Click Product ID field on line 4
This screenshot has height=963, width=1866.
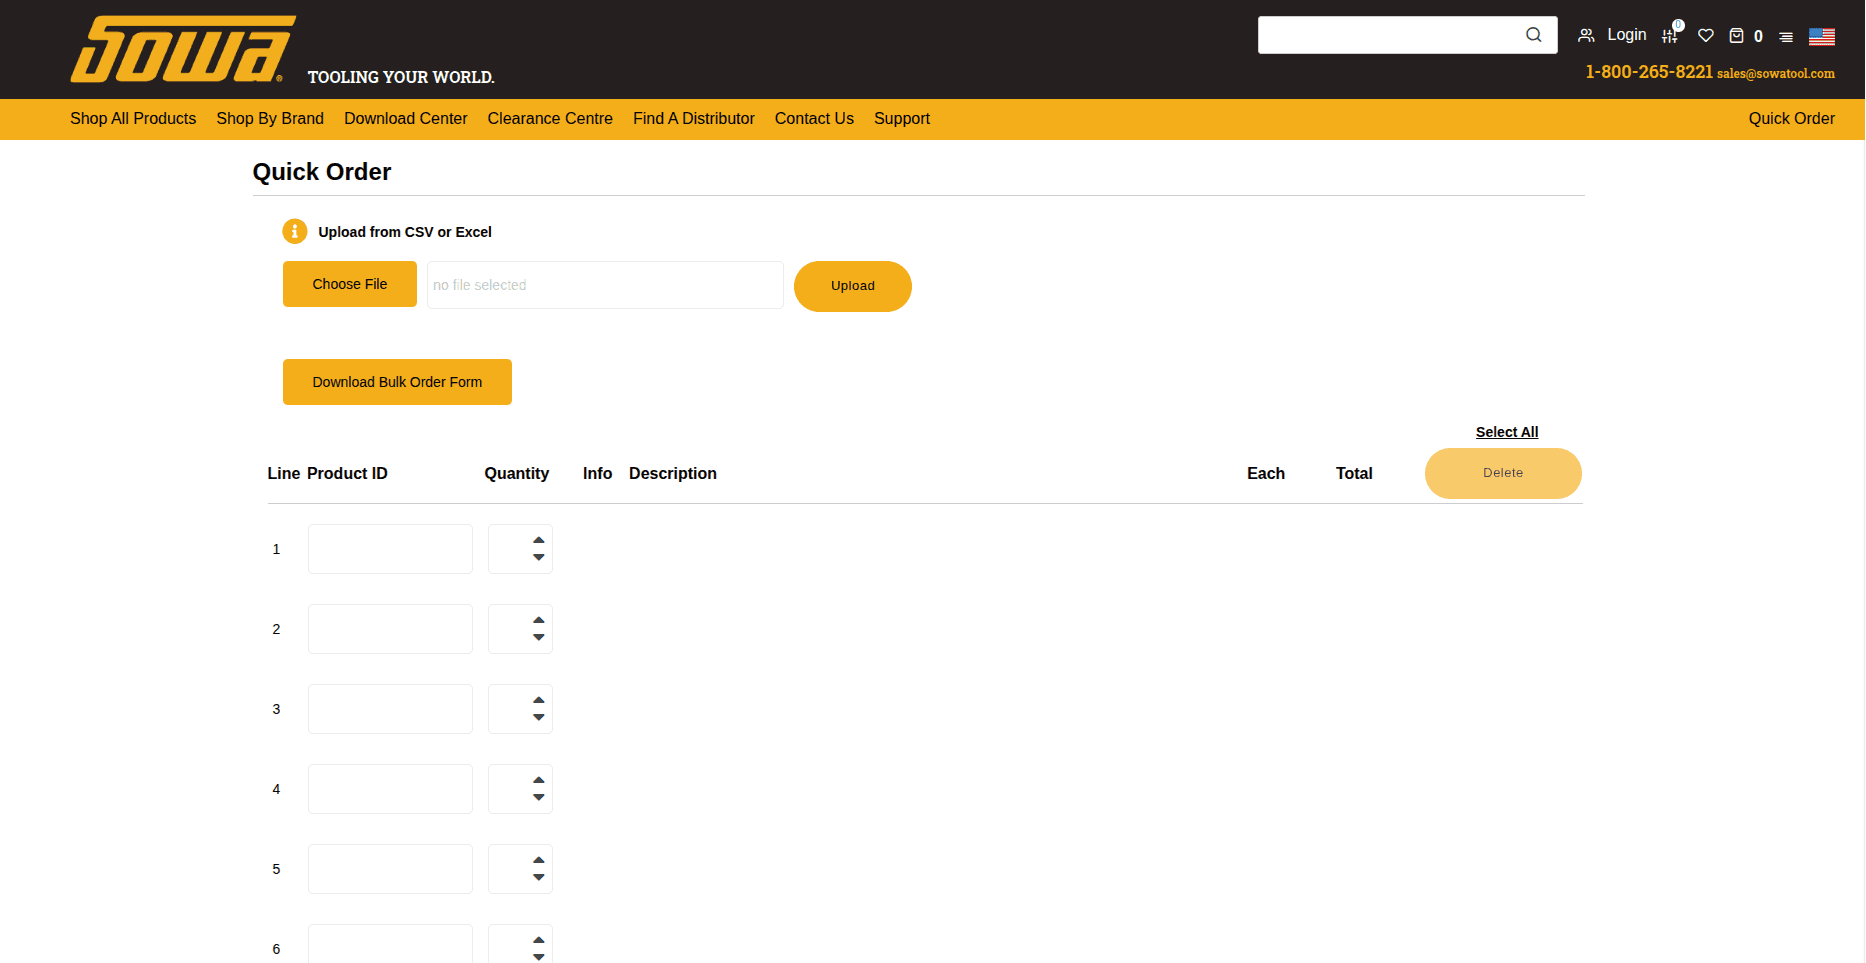[390, 789]
